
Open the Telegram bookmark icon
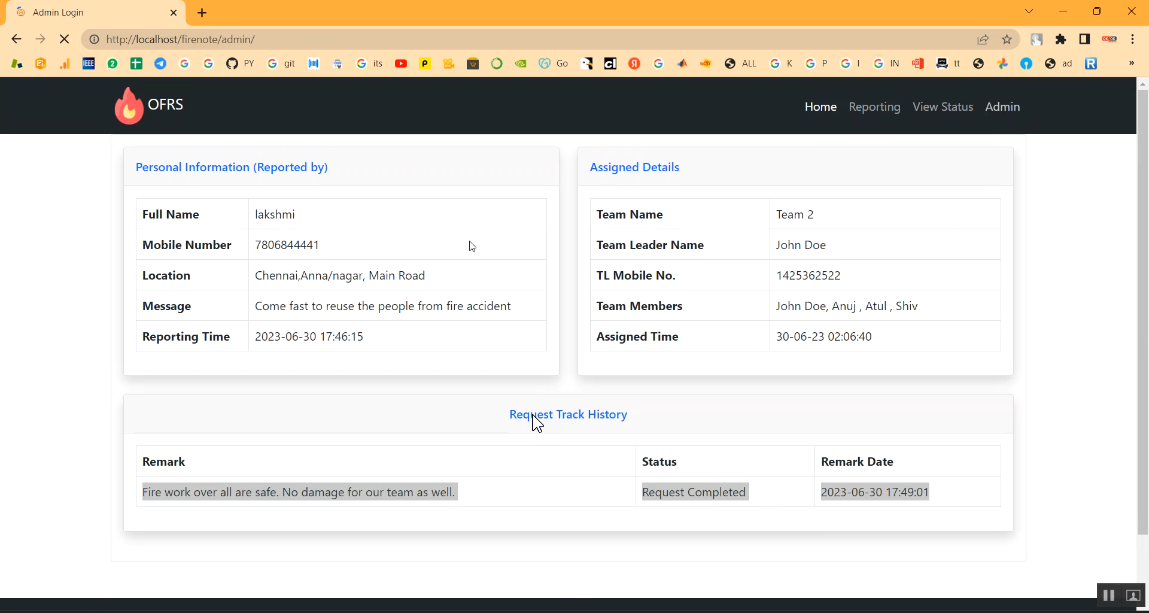160,63
